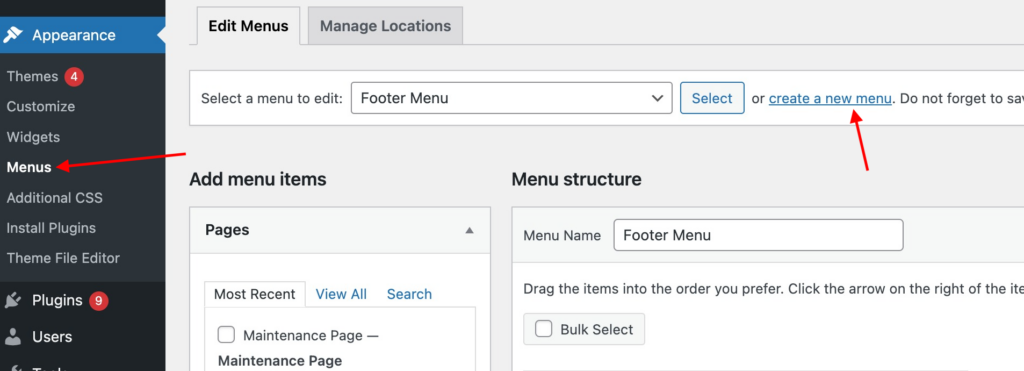Click the Menu structure heading
Image resolution: width=1024 pixels, height=371 pixels.
pos(576,179)
